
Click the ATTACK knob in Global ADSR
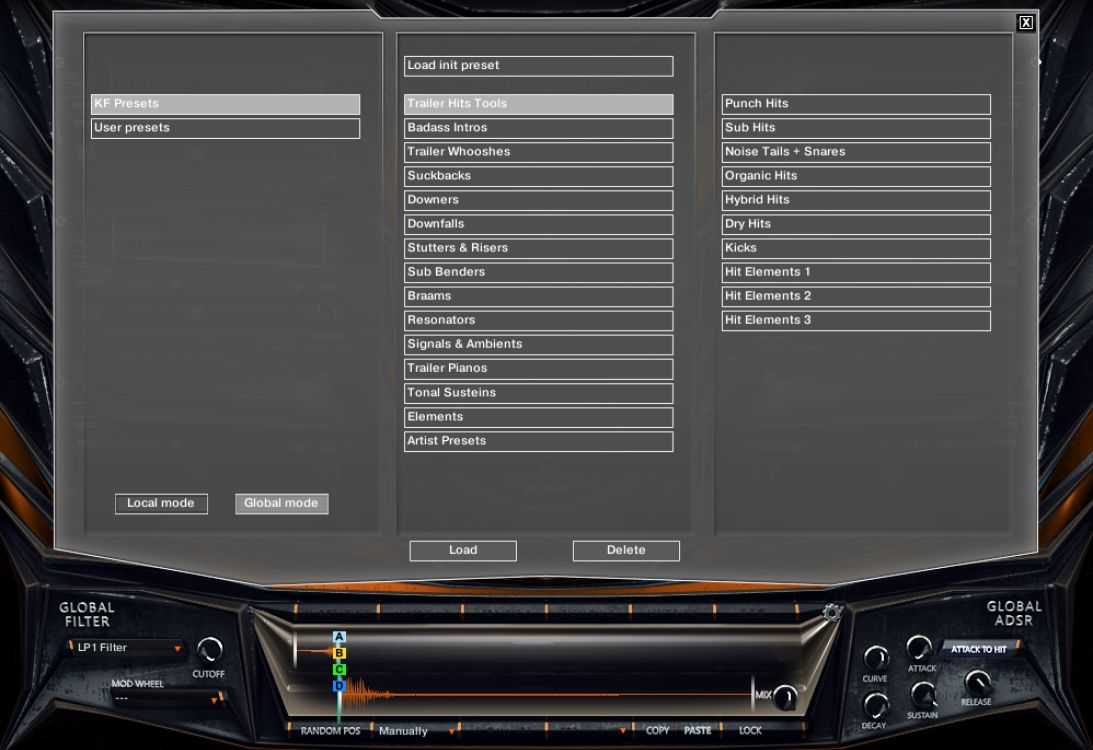pyautogui.click(x=920, y=647)
